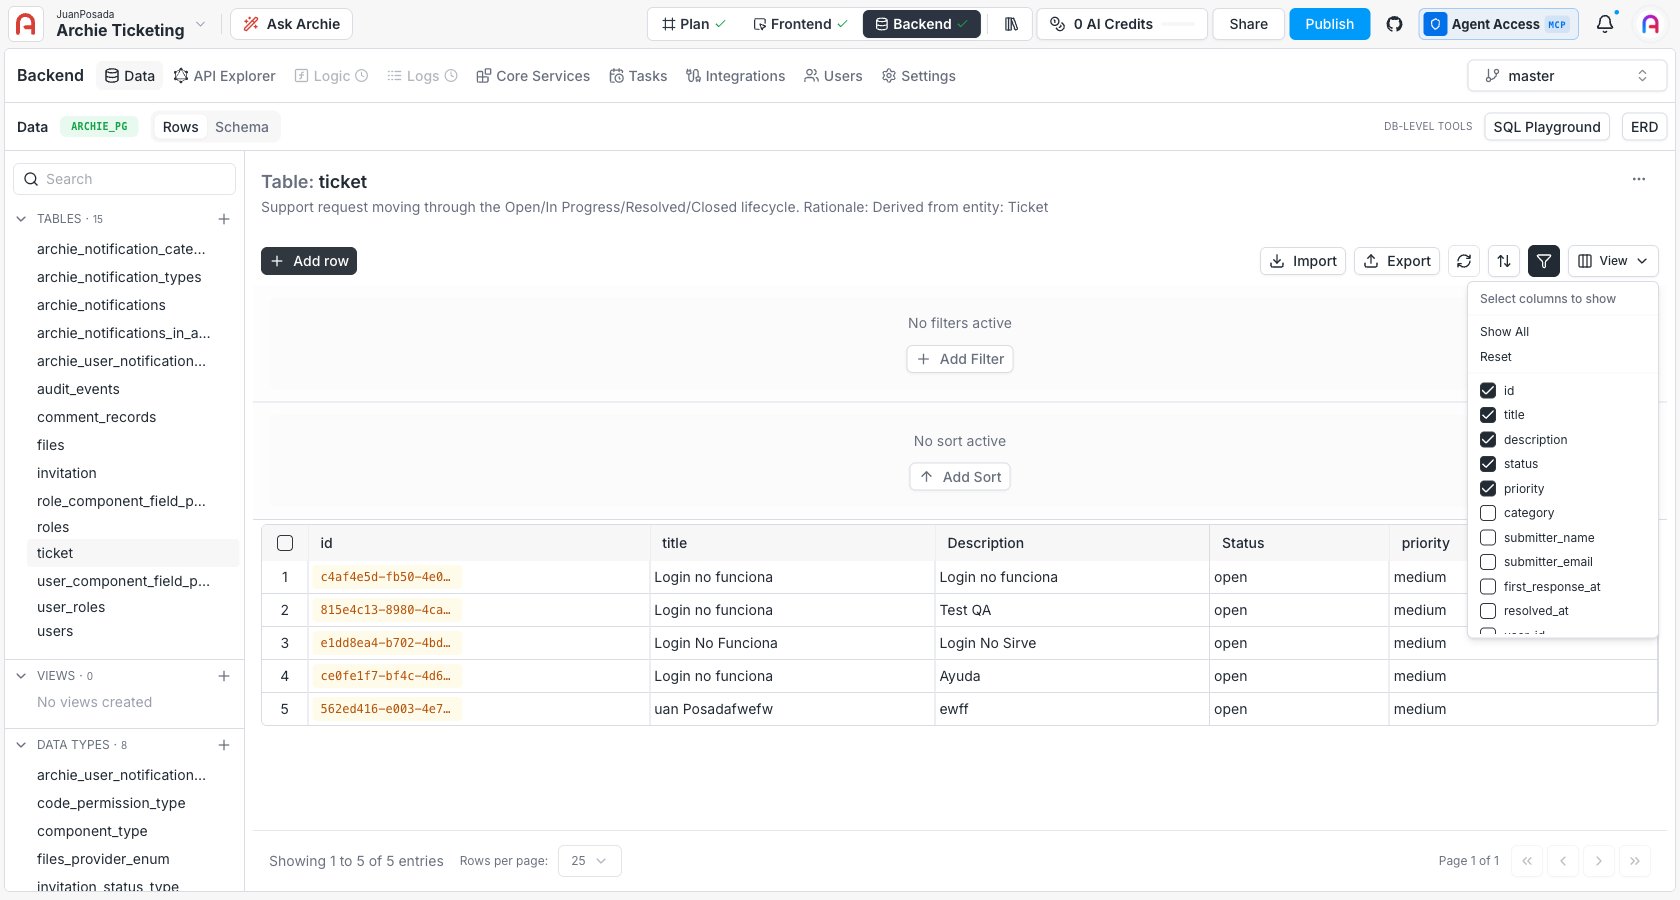Select the Data tab
The height and width of the screenshot is (900, 1680).
pyautogui.click(x=130, y=76)
